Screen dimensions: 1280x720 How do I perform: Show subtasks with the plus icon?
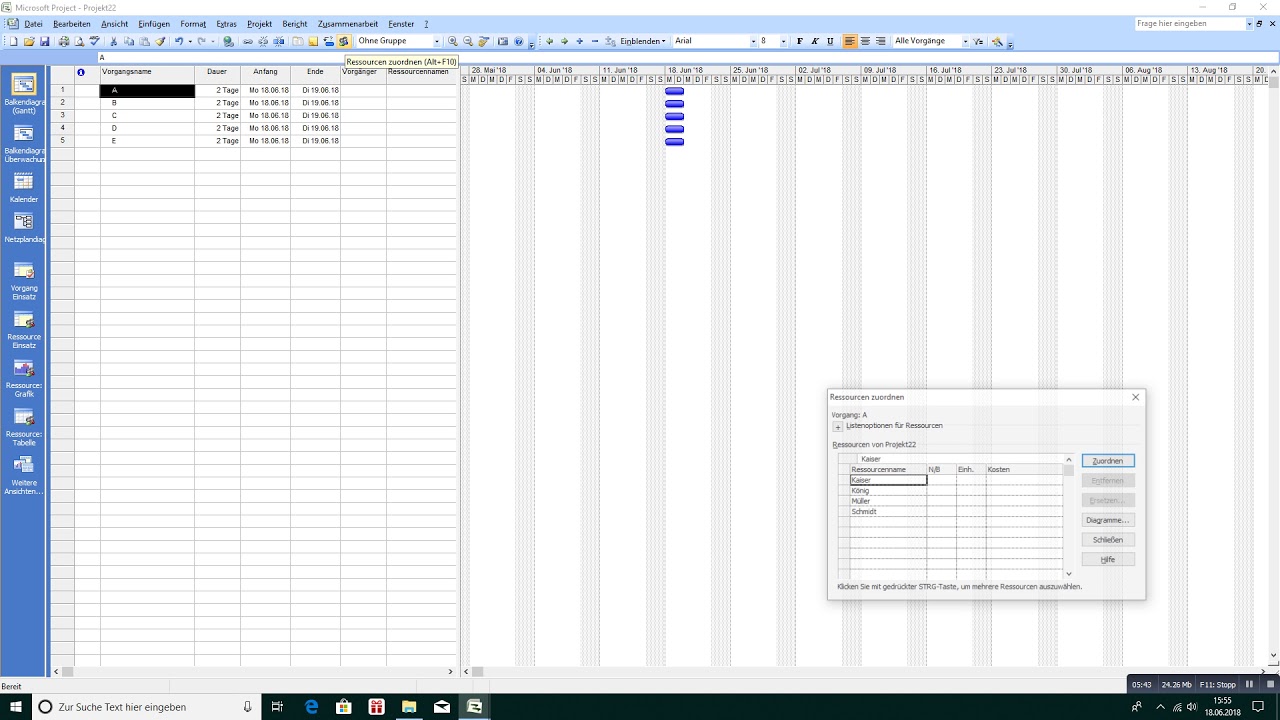point(579,41)
